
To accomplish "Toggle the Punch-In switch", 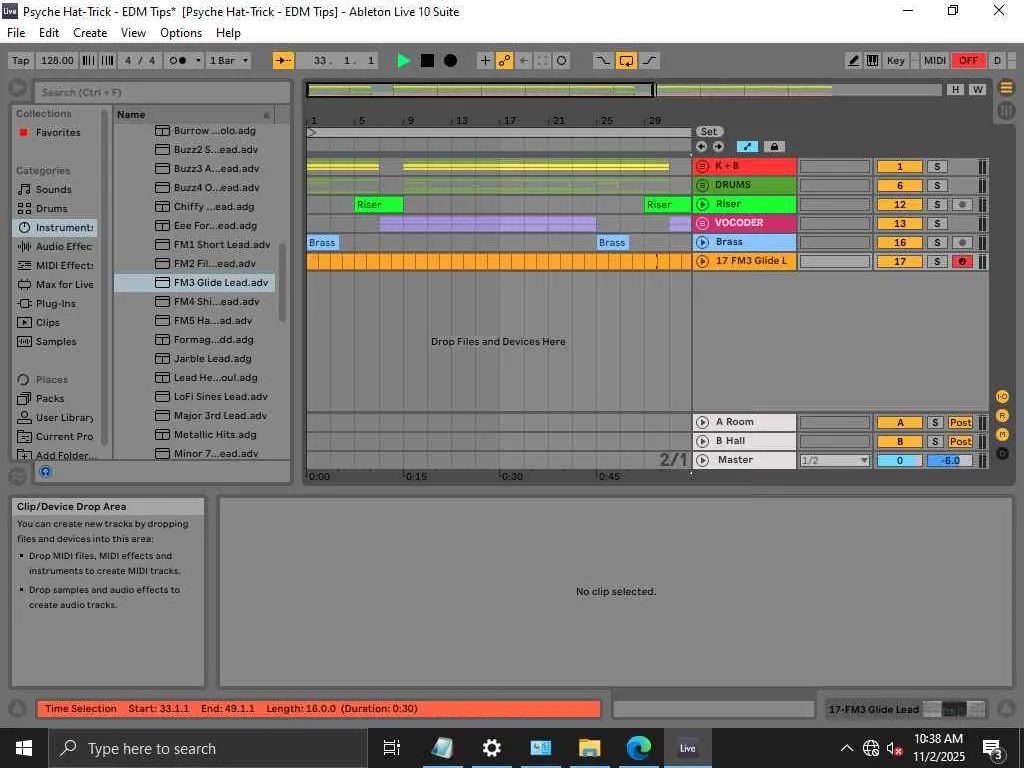I will tap(603, 61).
